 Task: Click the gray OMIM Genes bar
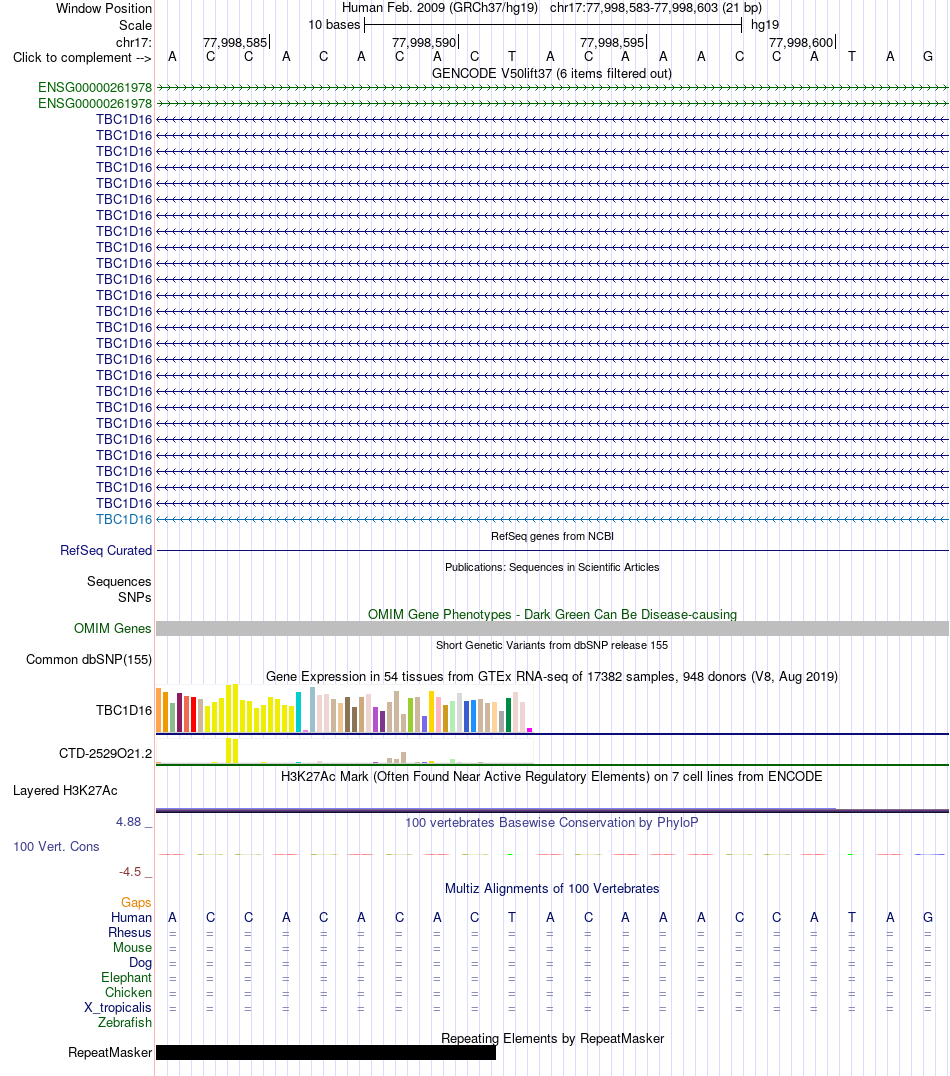pos(553,628)
